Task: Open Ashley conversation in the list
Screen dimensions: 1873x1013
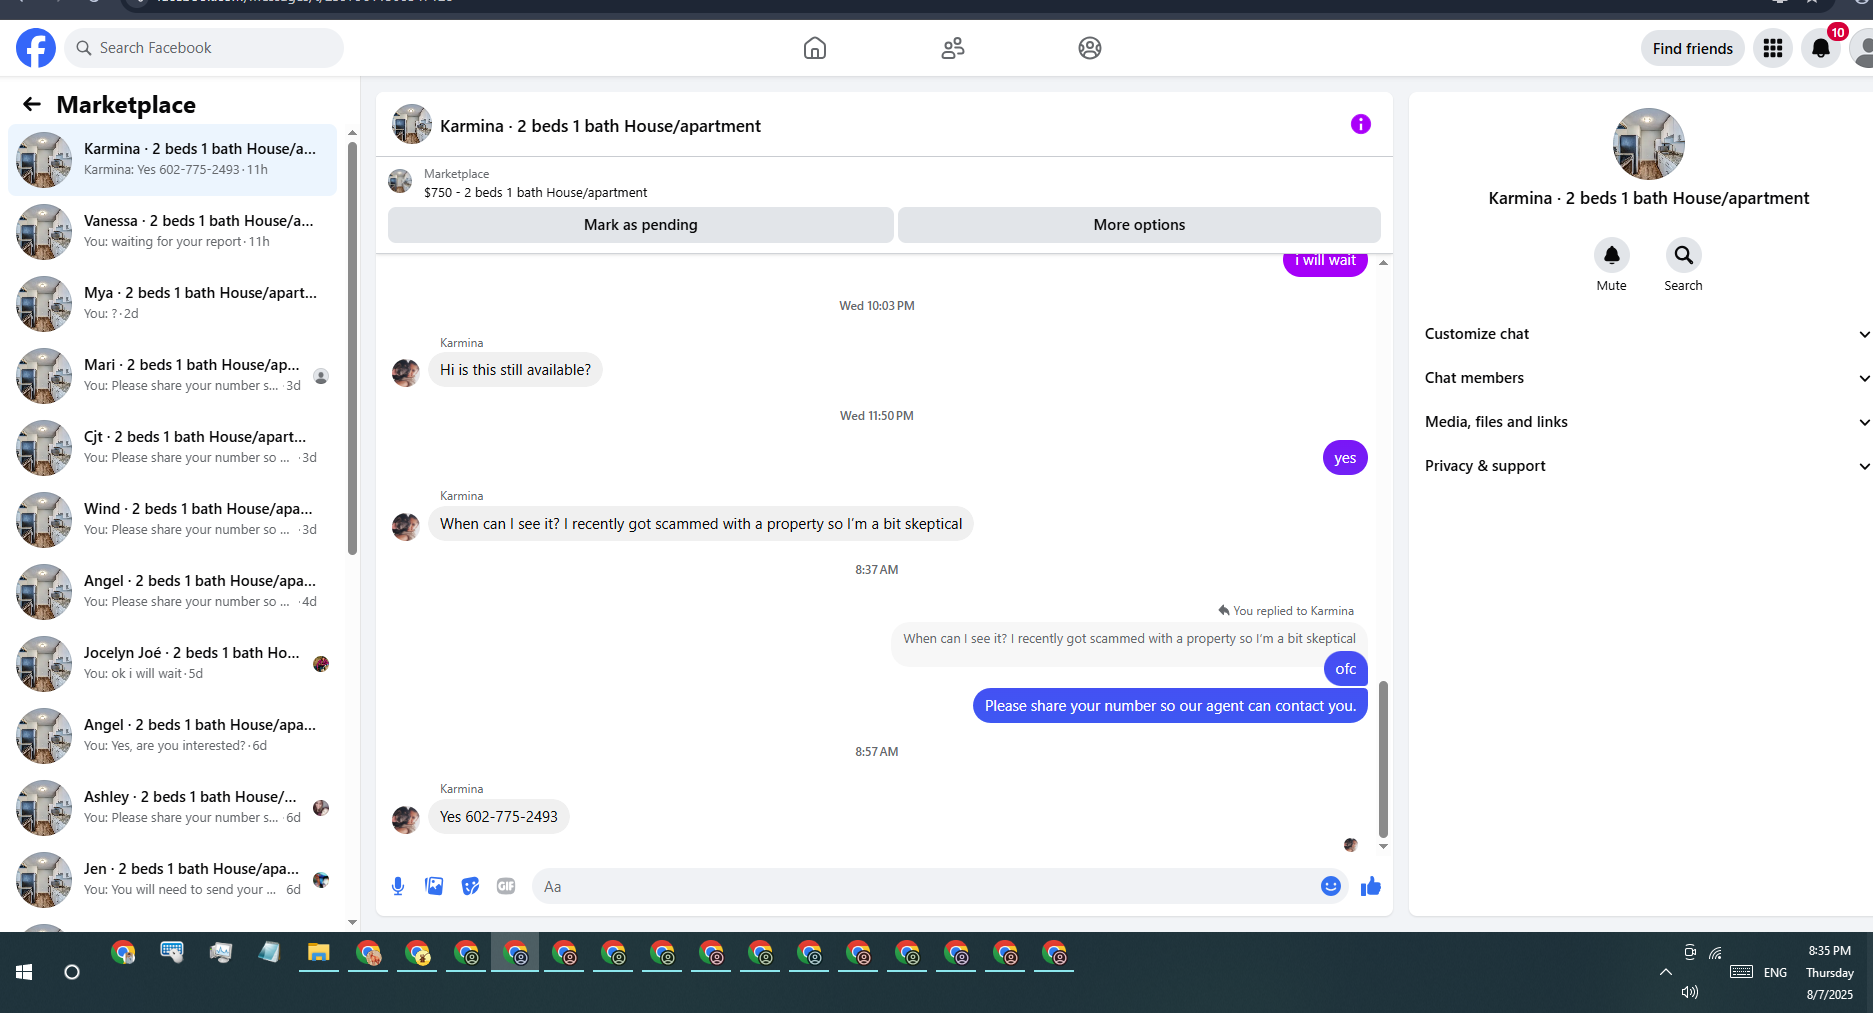Action: tap(172, 808)
